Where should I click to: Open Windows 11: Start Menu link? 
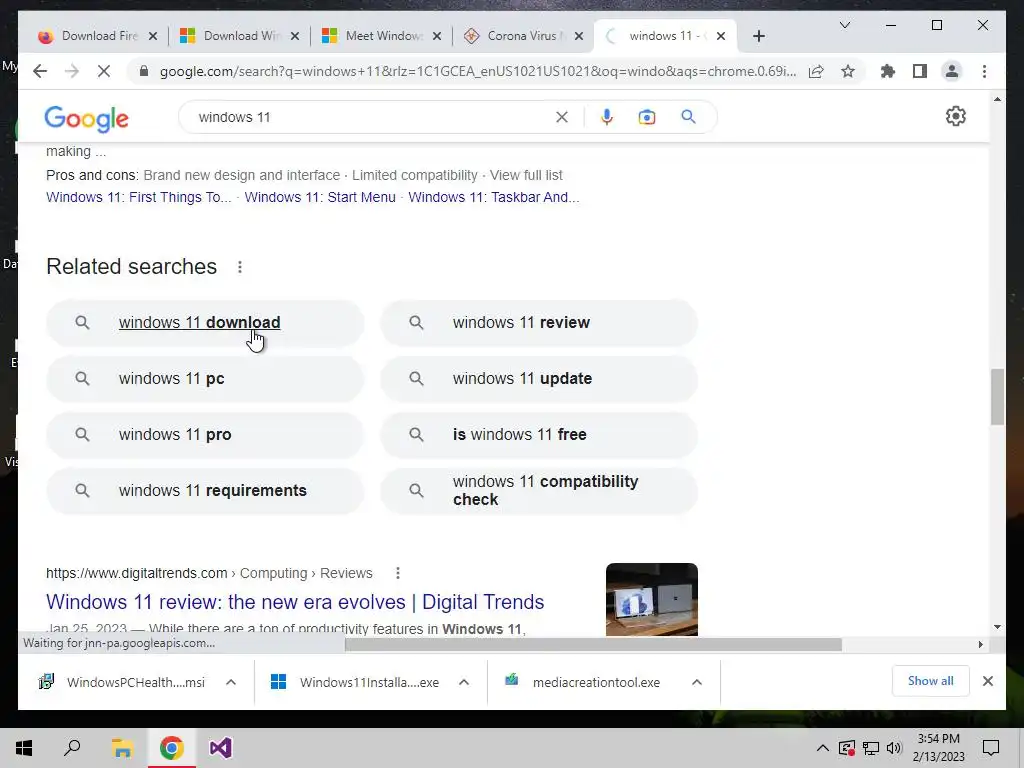(x=320, y=197)
